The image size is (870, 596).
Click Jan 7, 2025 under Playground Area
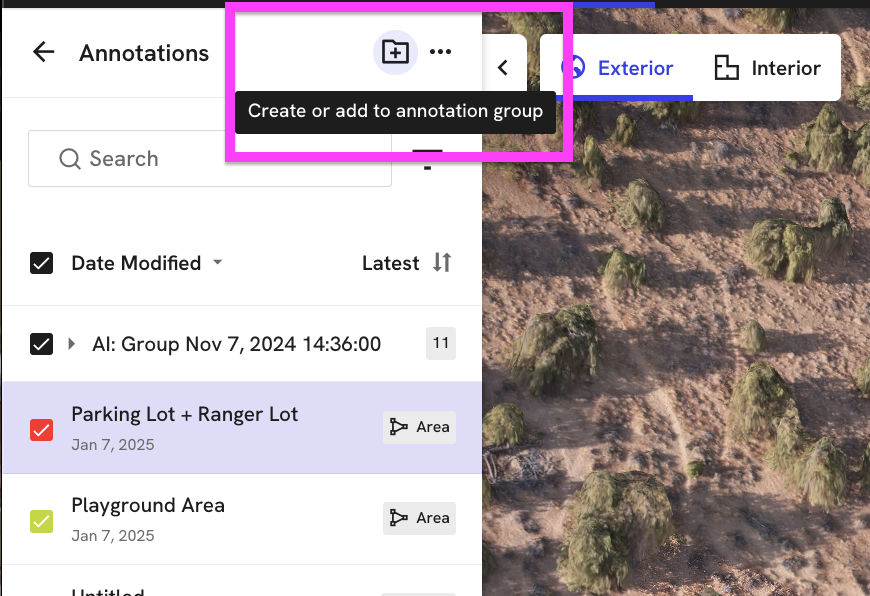point(113,536)
